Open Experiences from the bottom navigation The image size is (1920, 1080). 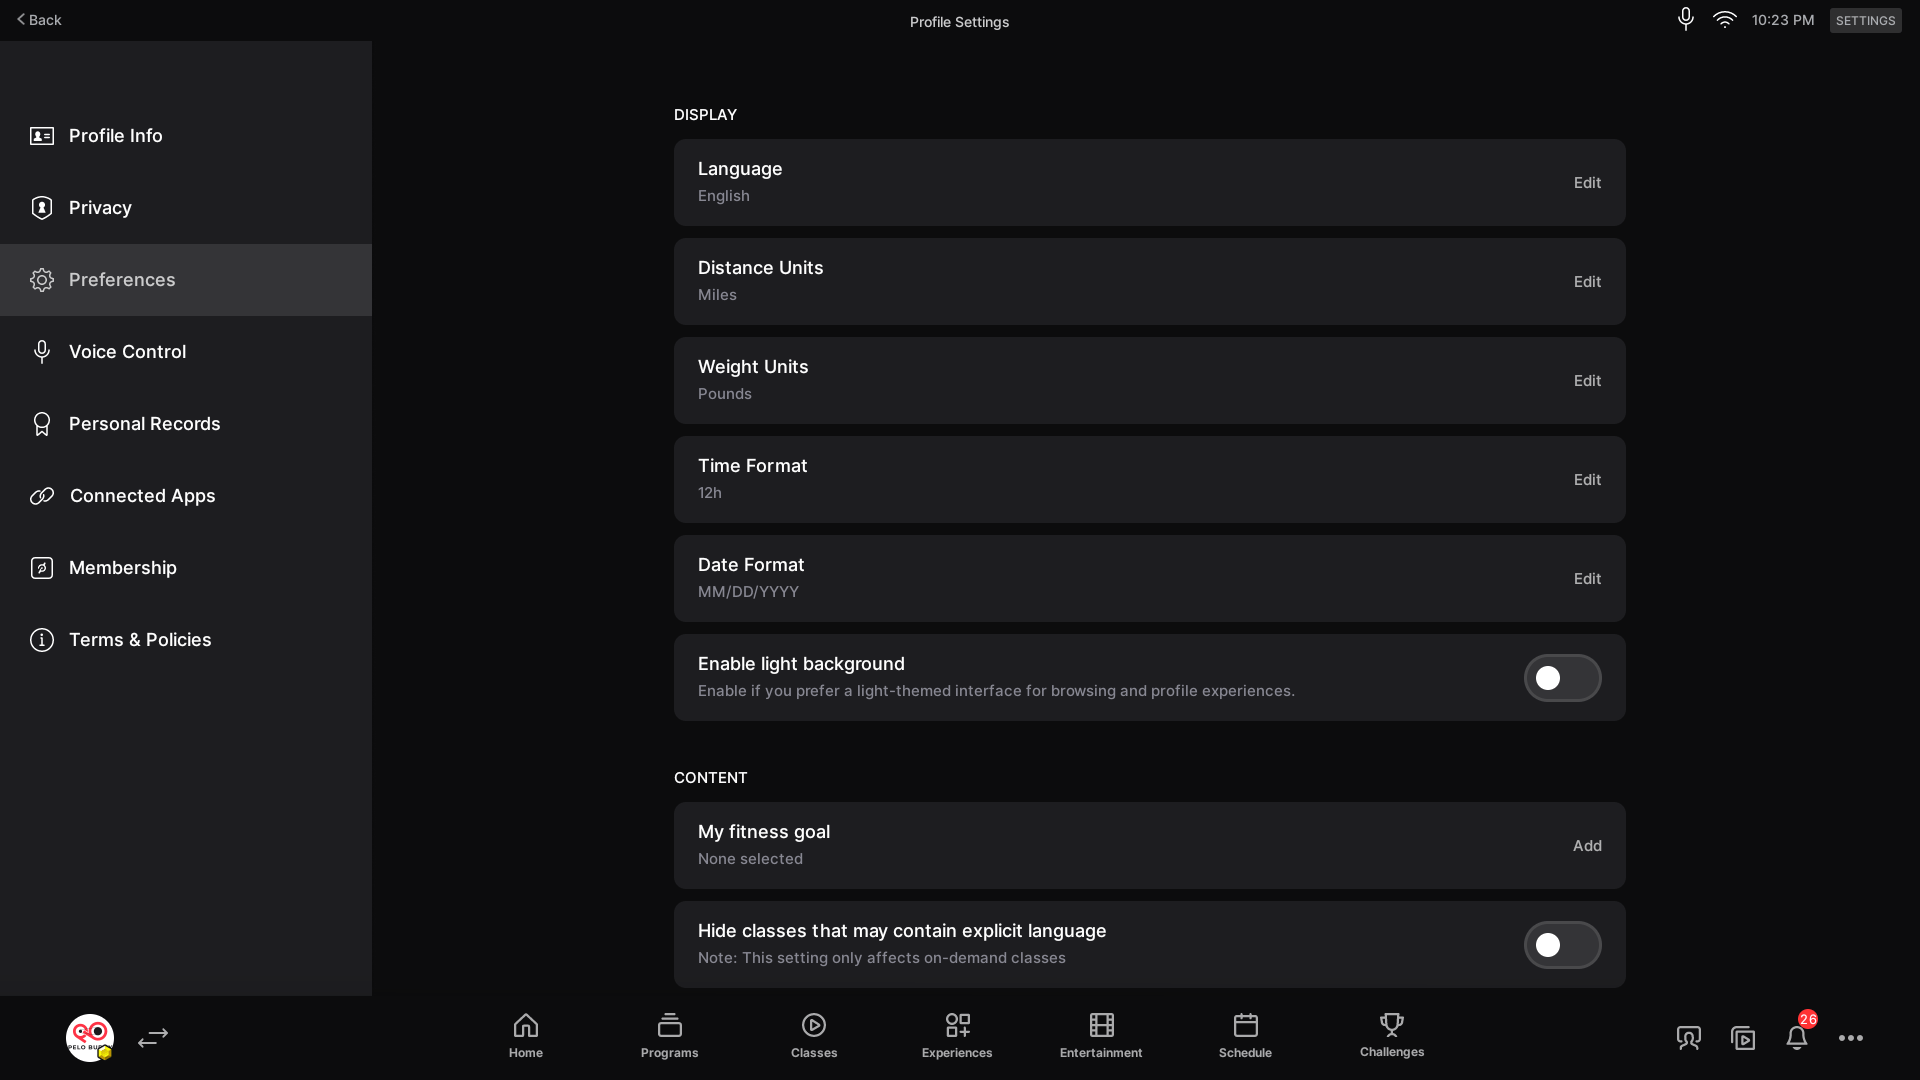[x=957, y=1026]
